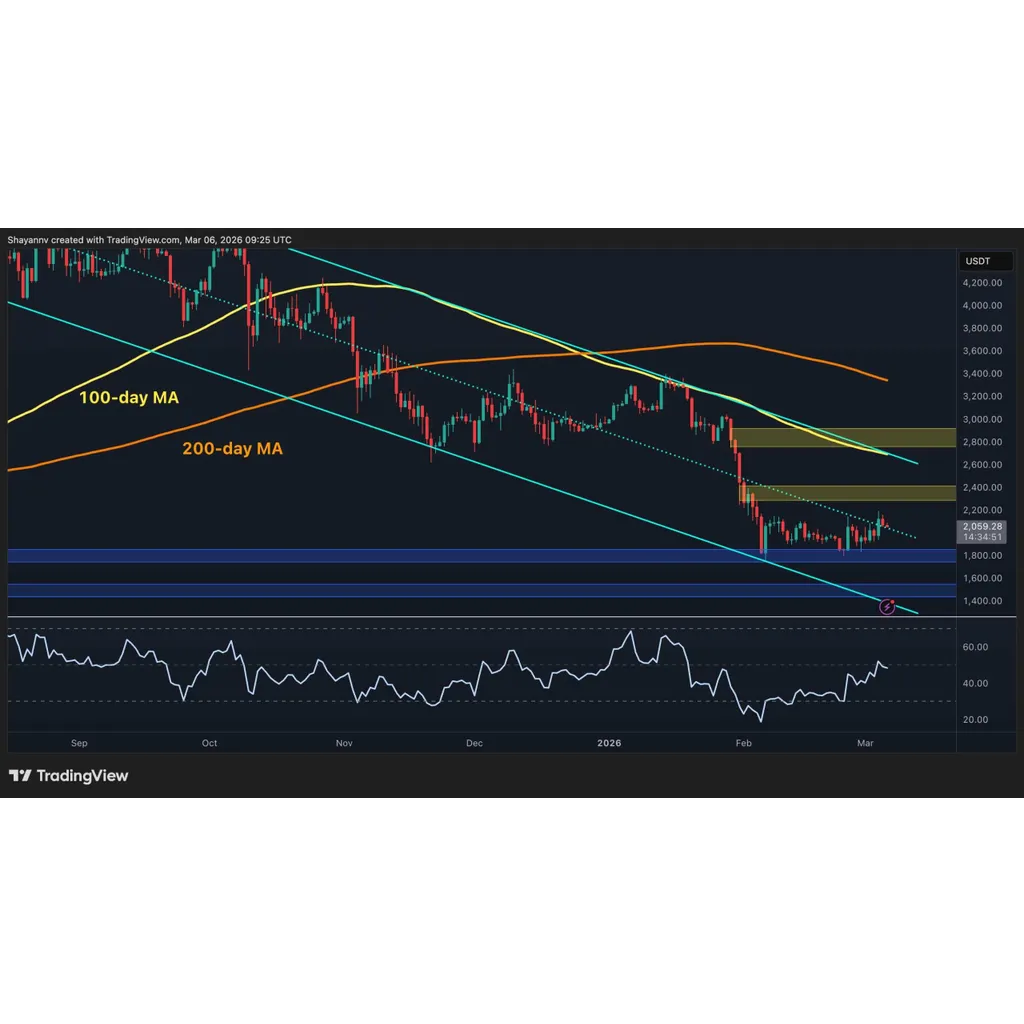Click the RSI 40.00 axis label

click(975, 683)
